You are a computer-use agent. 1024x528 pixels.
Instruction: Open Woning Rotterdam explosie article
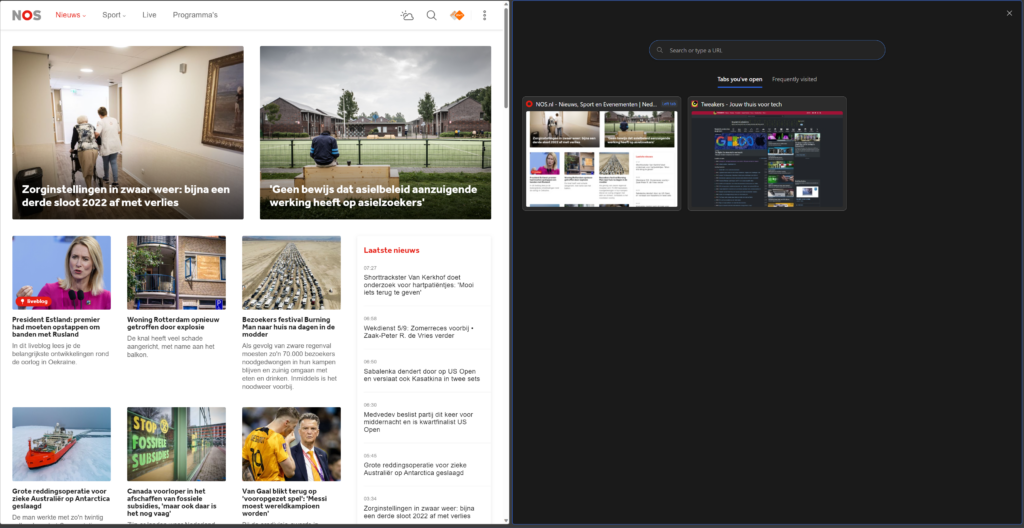pos(173,323)
